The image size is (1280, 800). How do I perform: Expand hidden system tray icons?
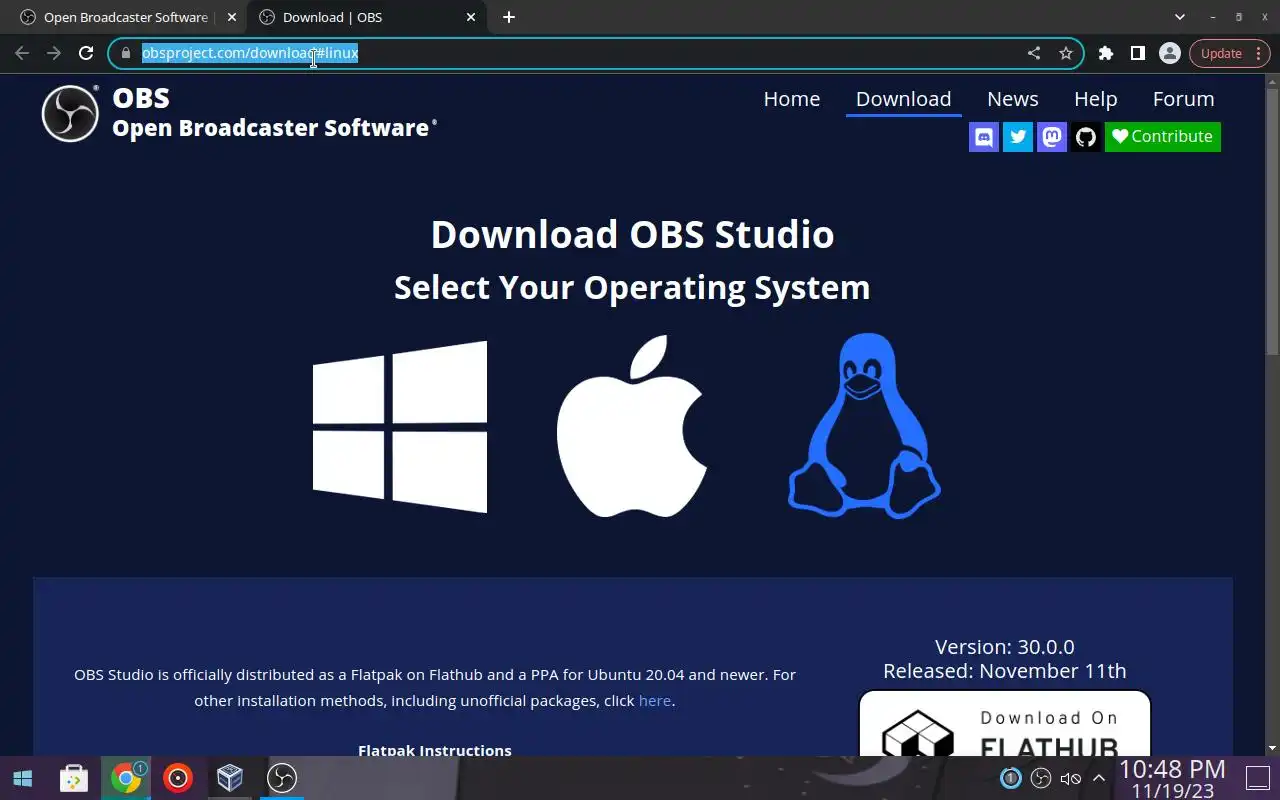[1098, 778]
